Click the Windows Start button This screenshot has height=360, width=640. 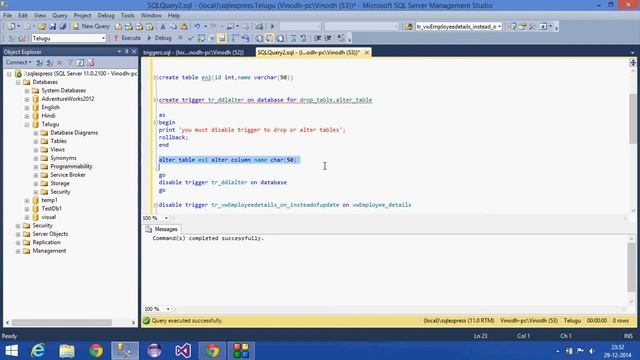click(11, 351)
